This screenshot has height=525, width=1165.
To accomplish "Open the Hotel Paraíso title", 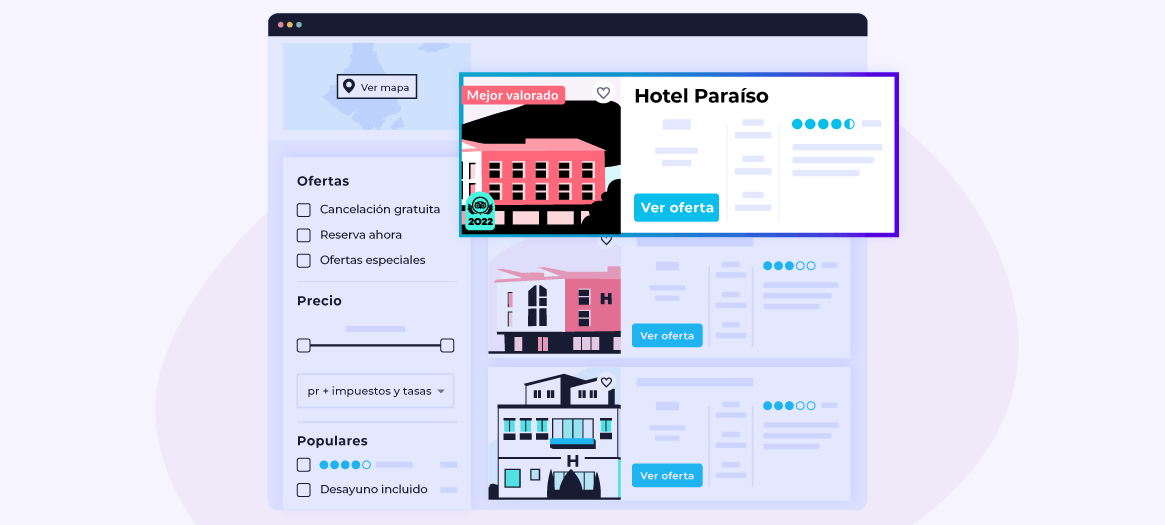I will (701, 96).
